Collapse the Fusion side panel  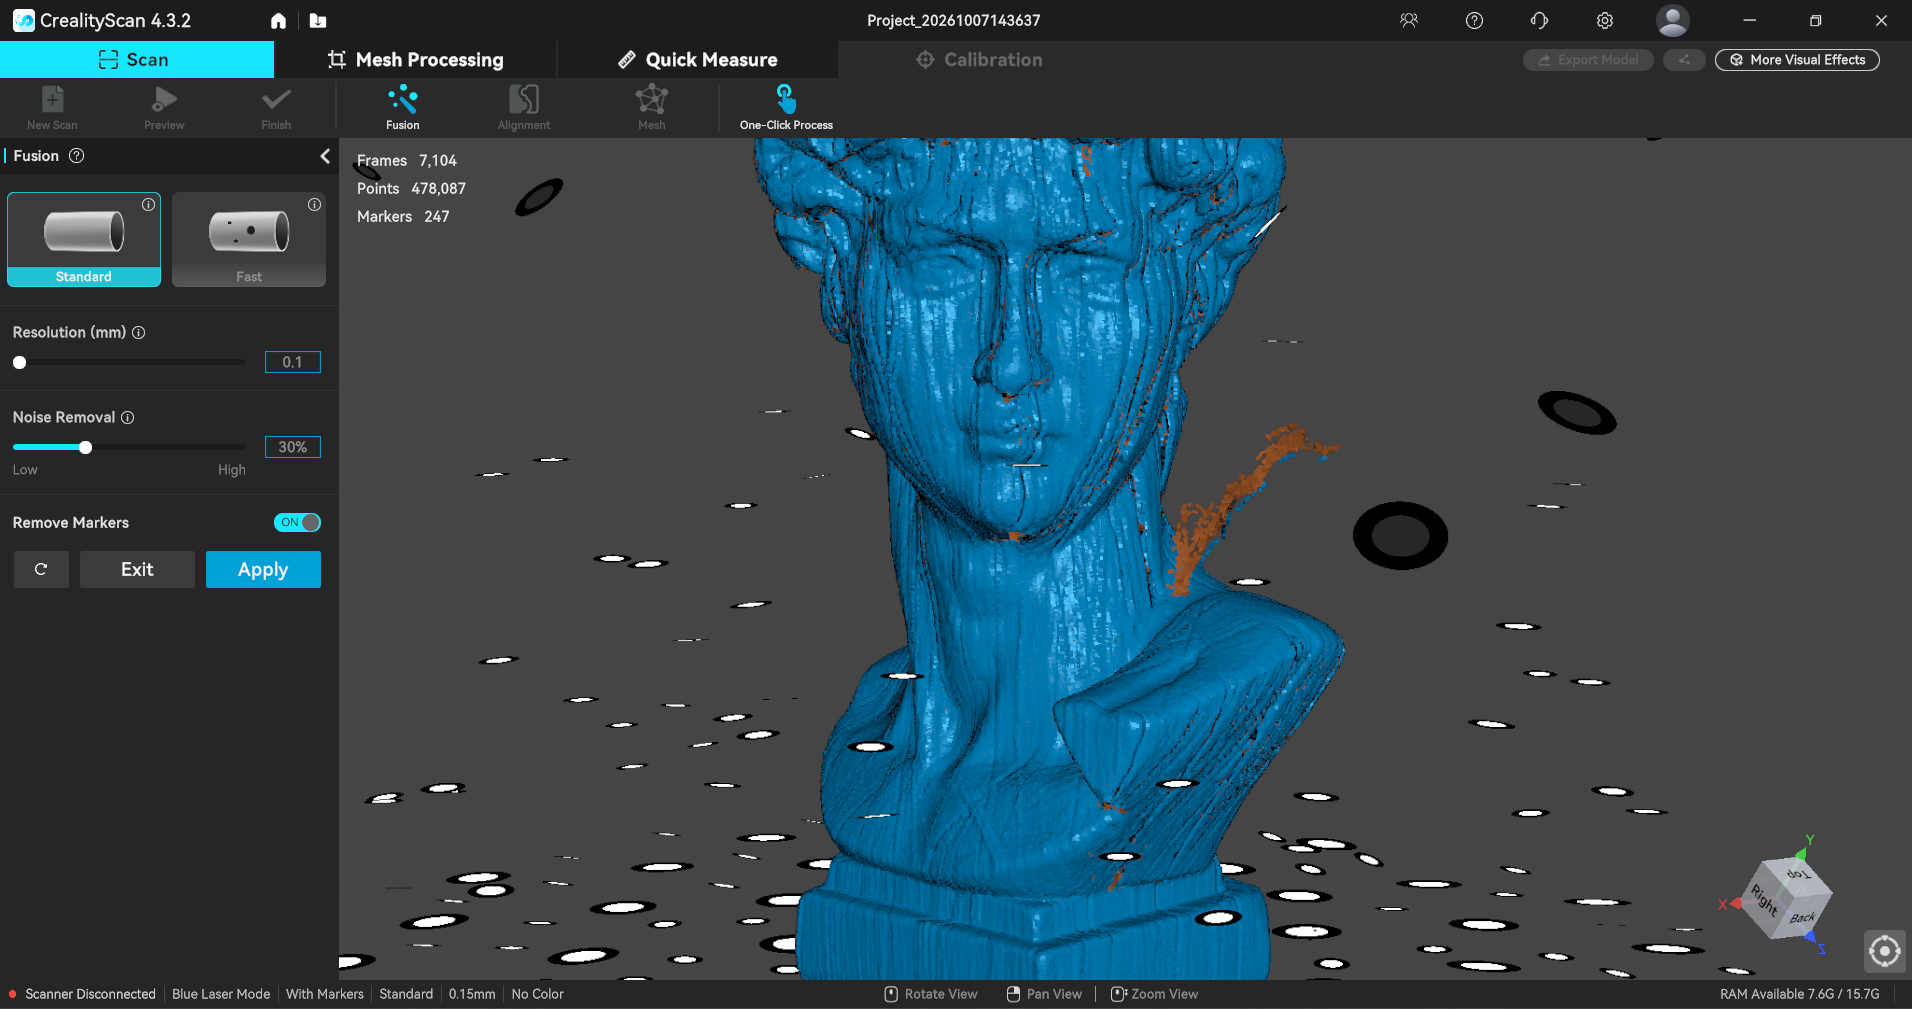(324, 156)
